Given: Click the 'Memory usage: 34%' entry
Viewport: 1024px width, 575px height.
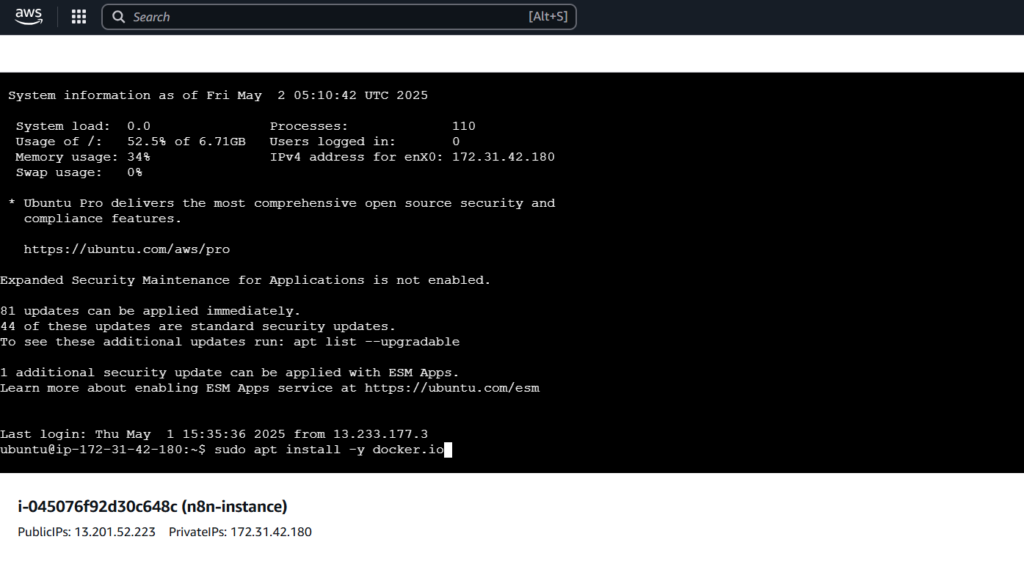Looking at the screenshot, I should coord(83,157).
